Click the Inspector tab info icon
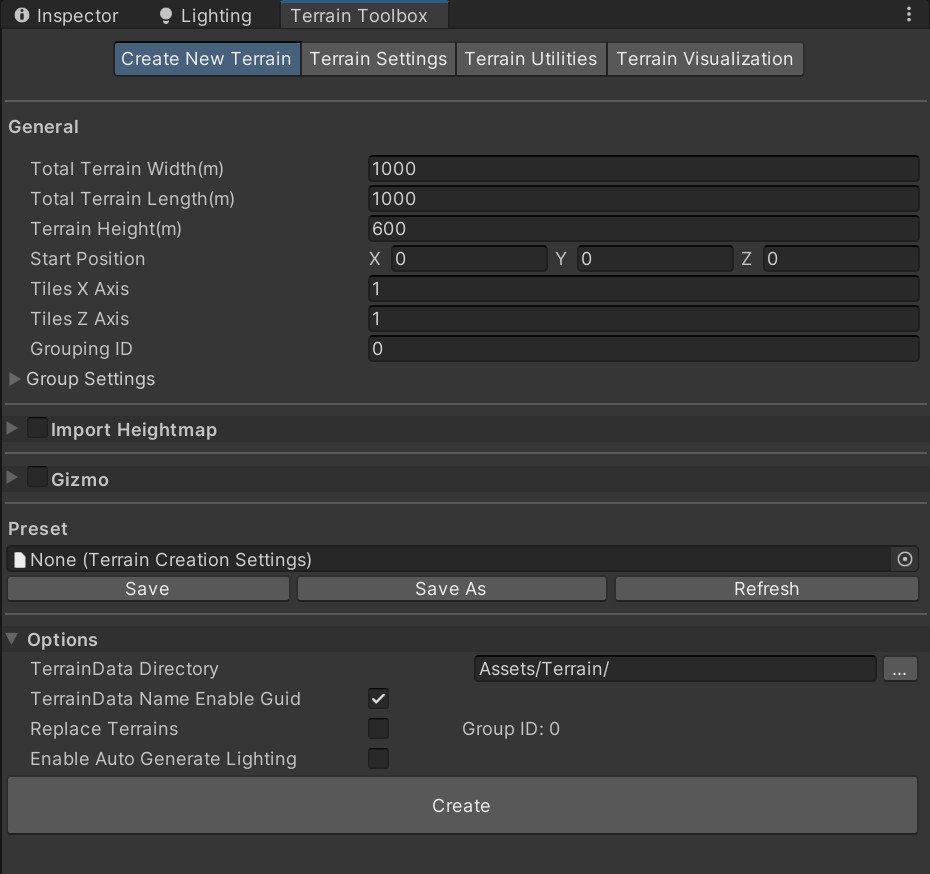 click(x=22, y=15)
